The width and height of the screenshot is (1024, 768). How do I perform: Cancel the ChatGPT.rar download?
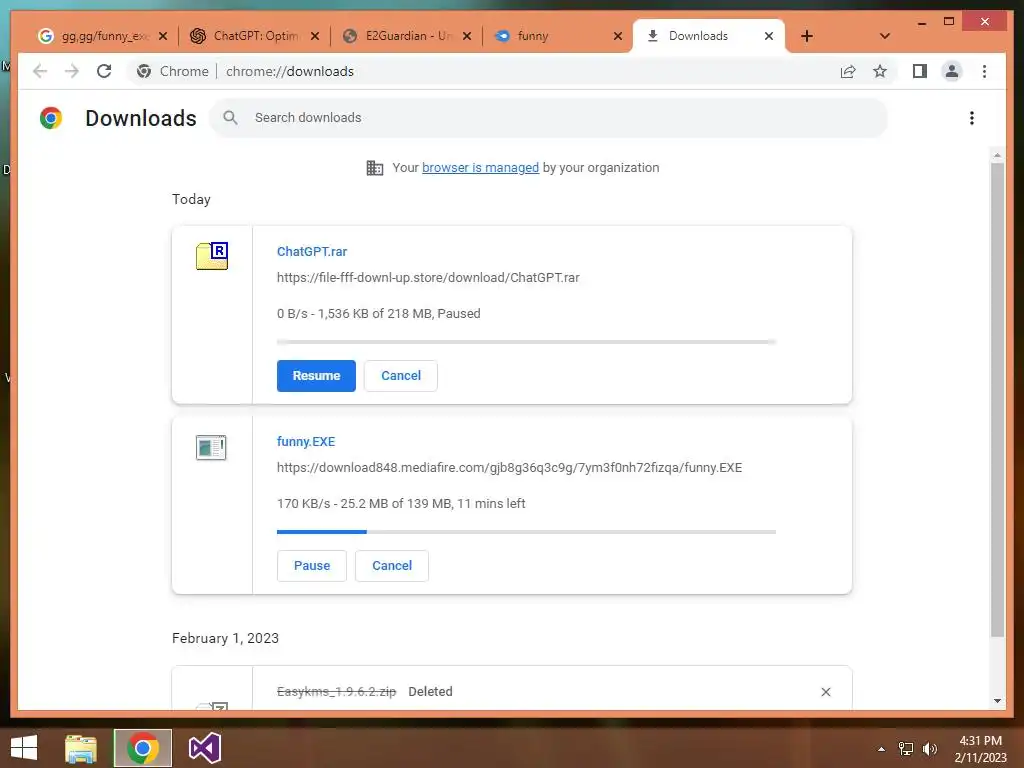(x=401, y=376)
